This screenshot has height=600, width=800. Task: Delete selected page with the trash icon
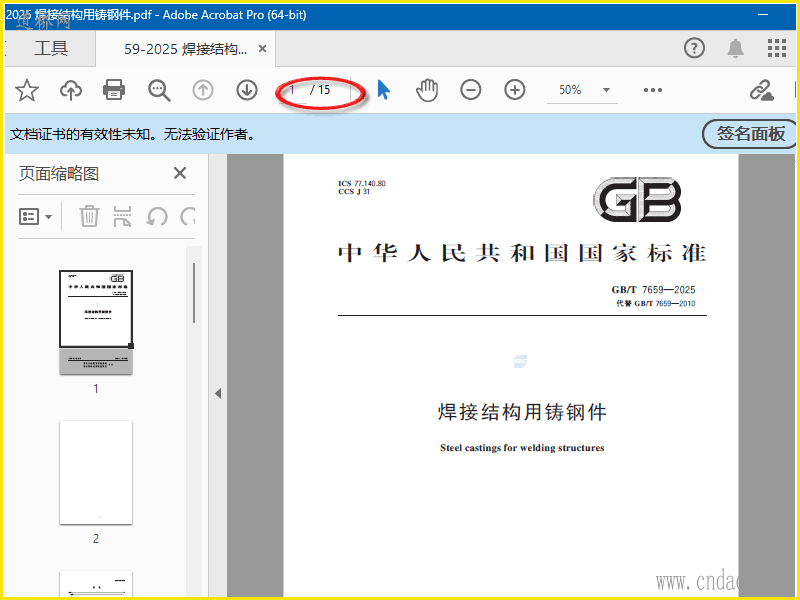point(89,216)
